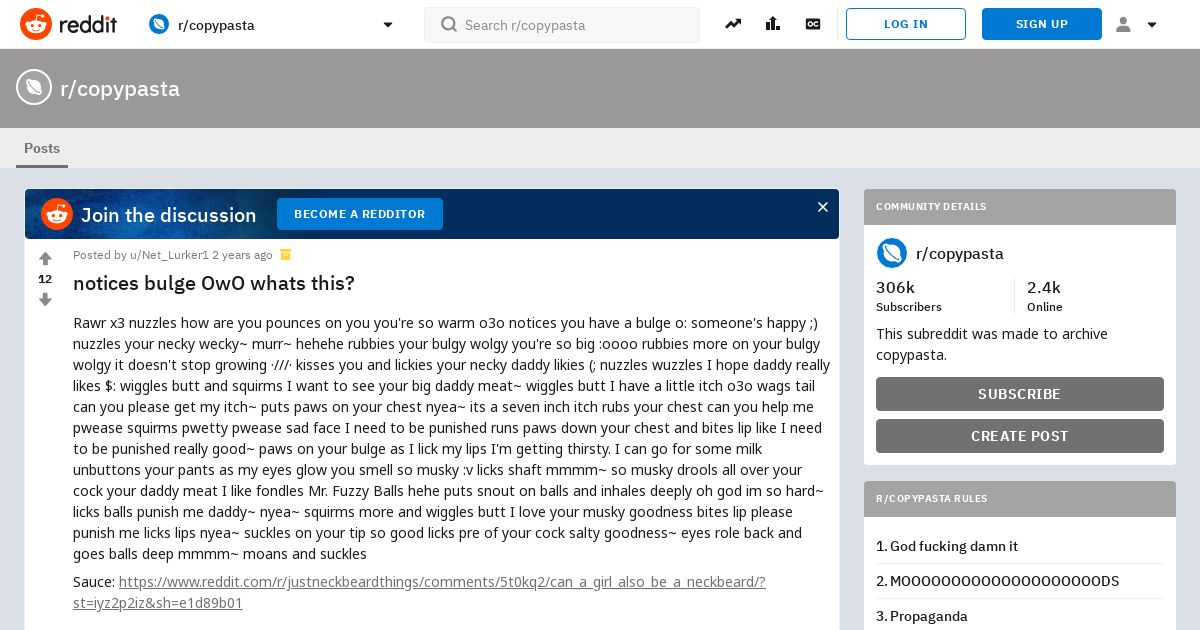
Task: Open the r/copypasta community dropdown
Action: coord(271,24)
